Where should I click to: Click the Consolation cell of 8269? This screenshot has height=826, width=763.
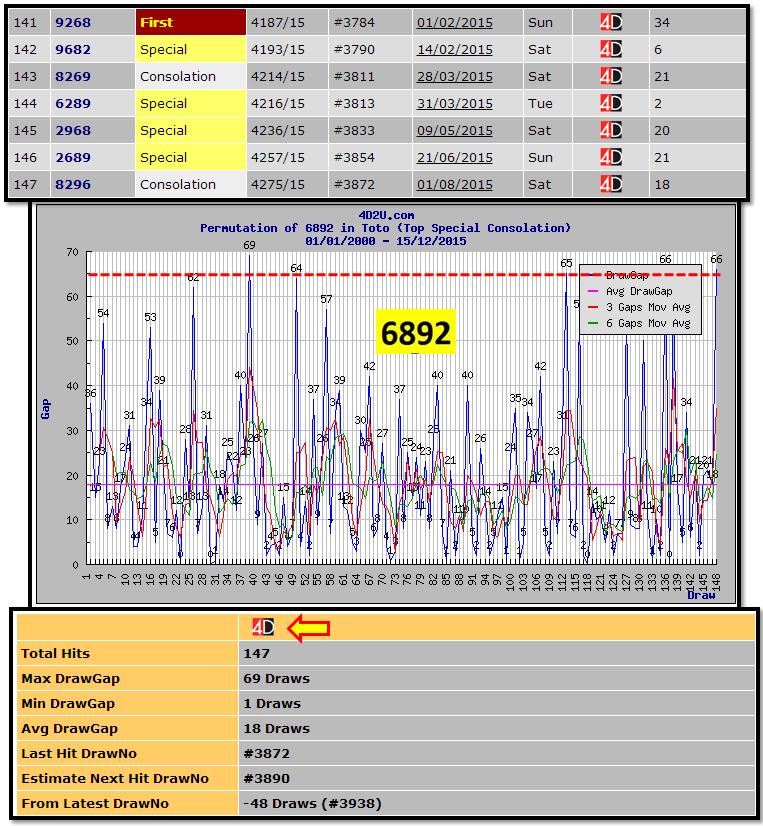pyautogui.click(x=191, y=76)
